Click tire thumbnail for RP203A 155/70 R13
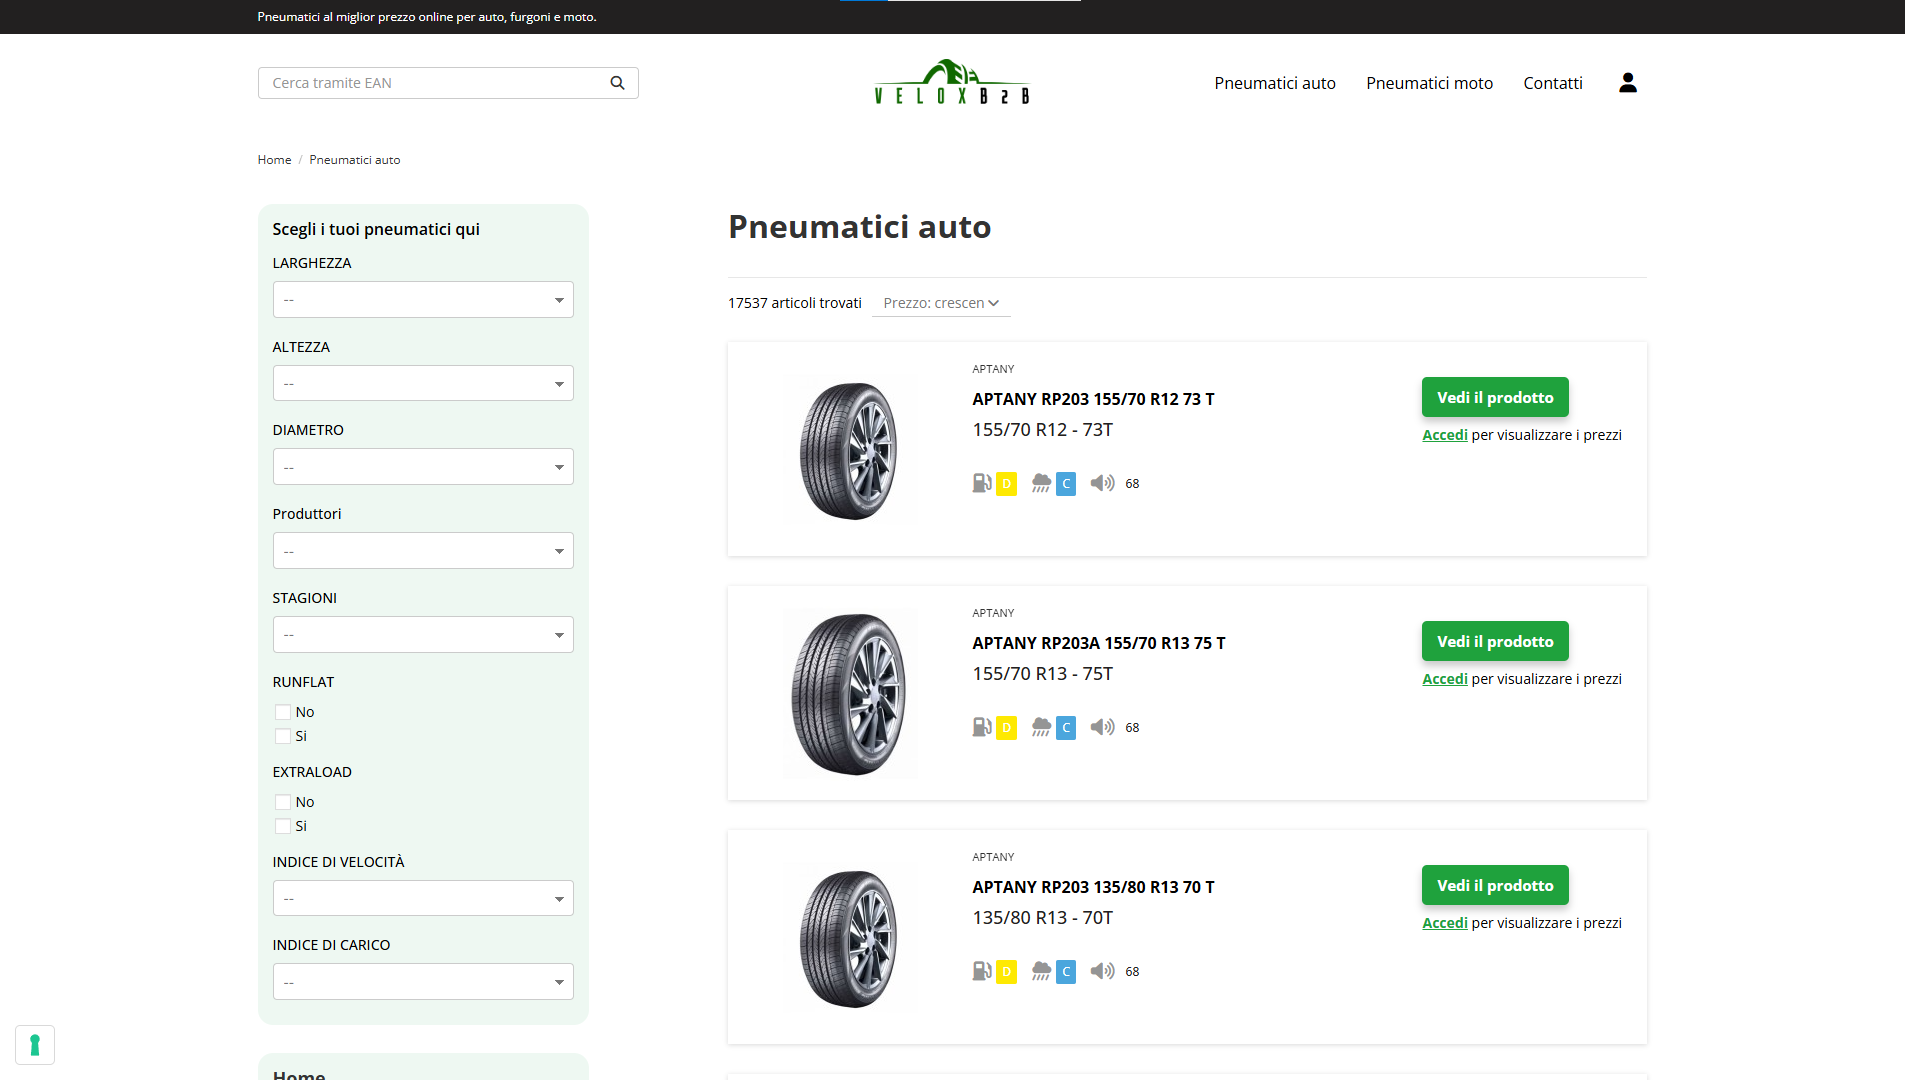 click(x=849, y=694)
